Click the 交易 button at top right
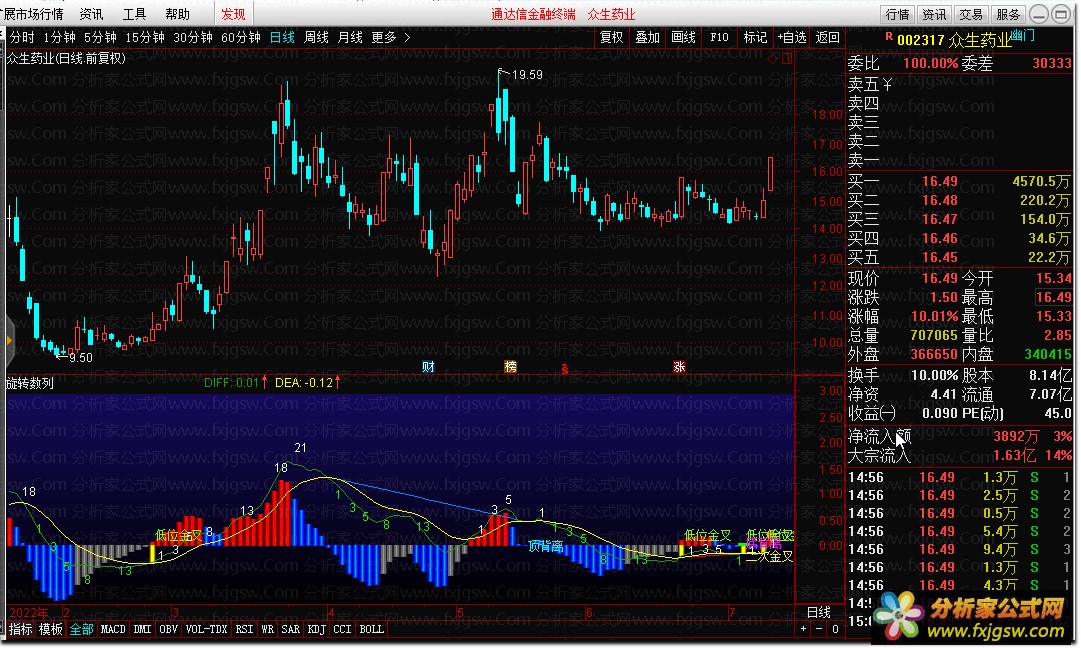 tap(971, 14)
